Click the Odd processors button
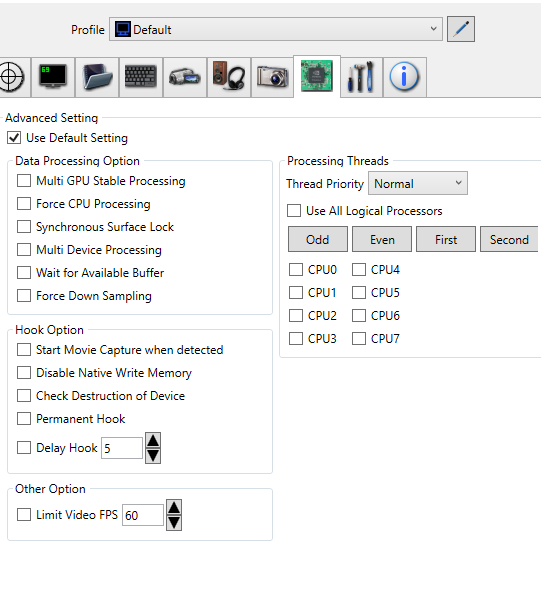This screenshot has height=590, width=541. coord(318,239)
